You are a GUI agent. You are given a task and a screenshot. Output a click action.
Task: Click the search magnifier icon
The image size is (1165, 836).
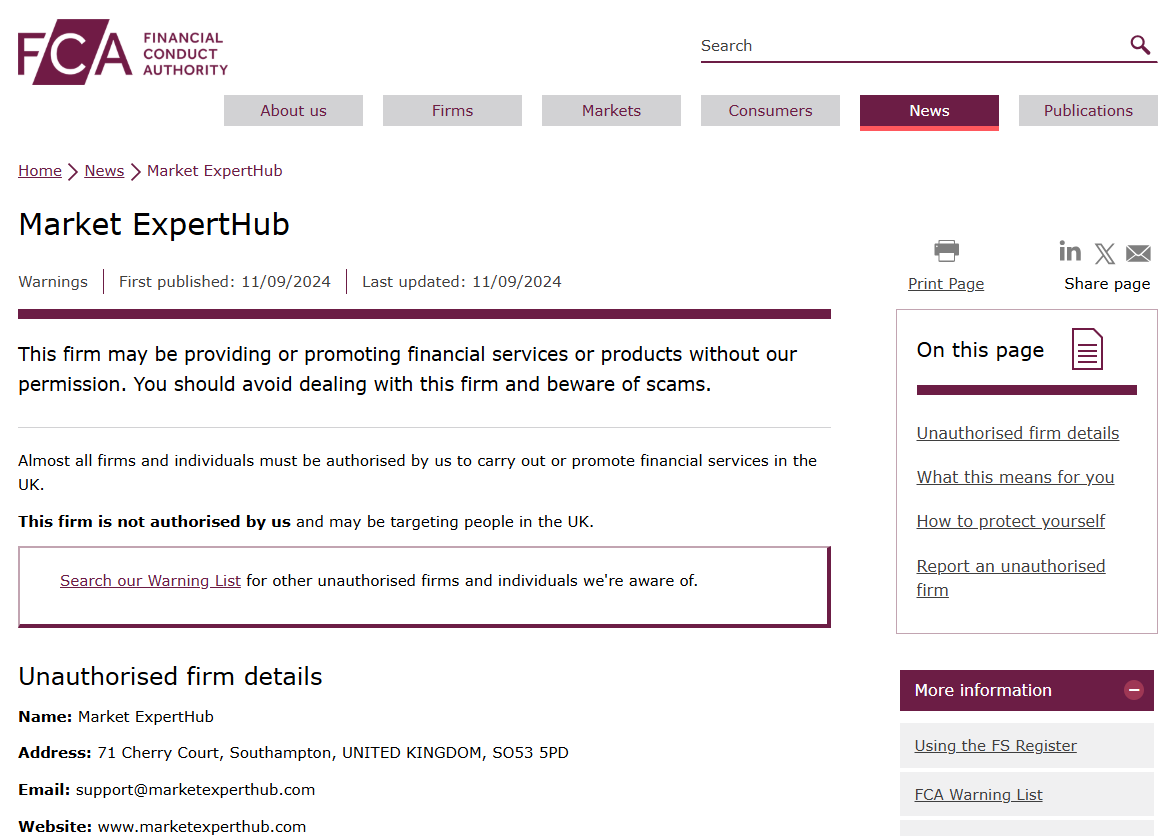click(x=1140, y=45)
